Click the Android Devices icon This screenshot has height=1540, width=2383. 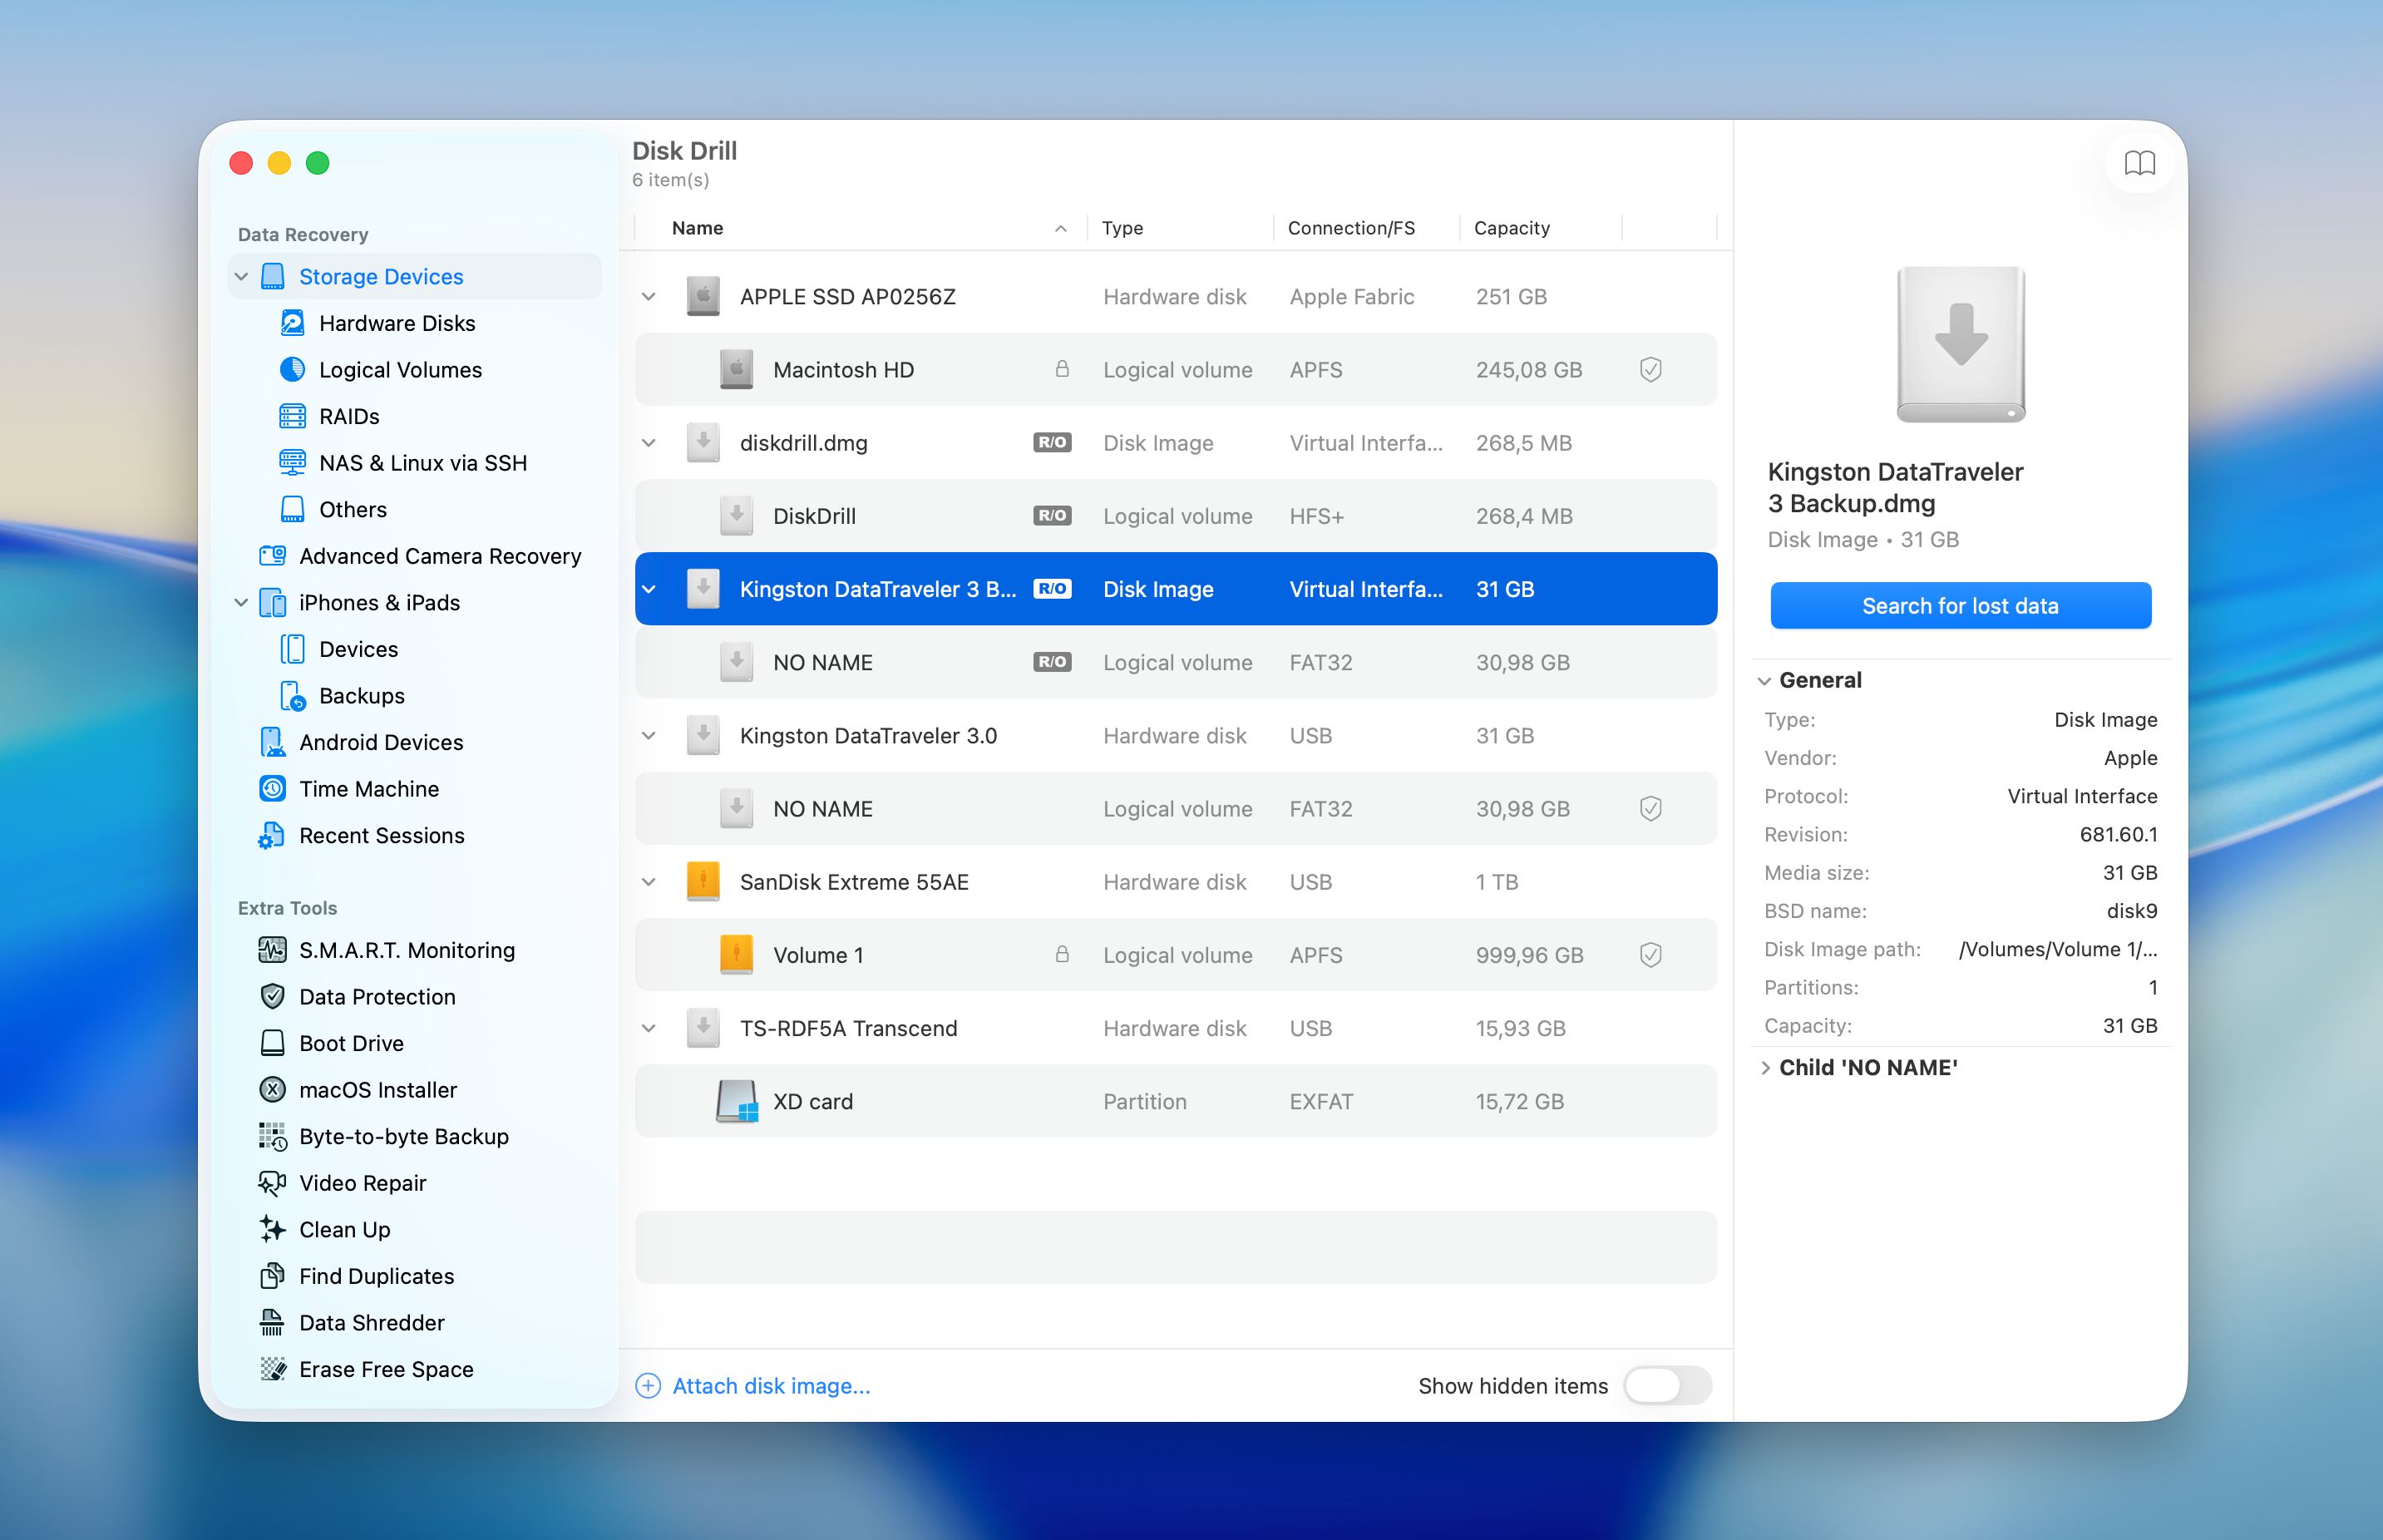tap(272, 742)
